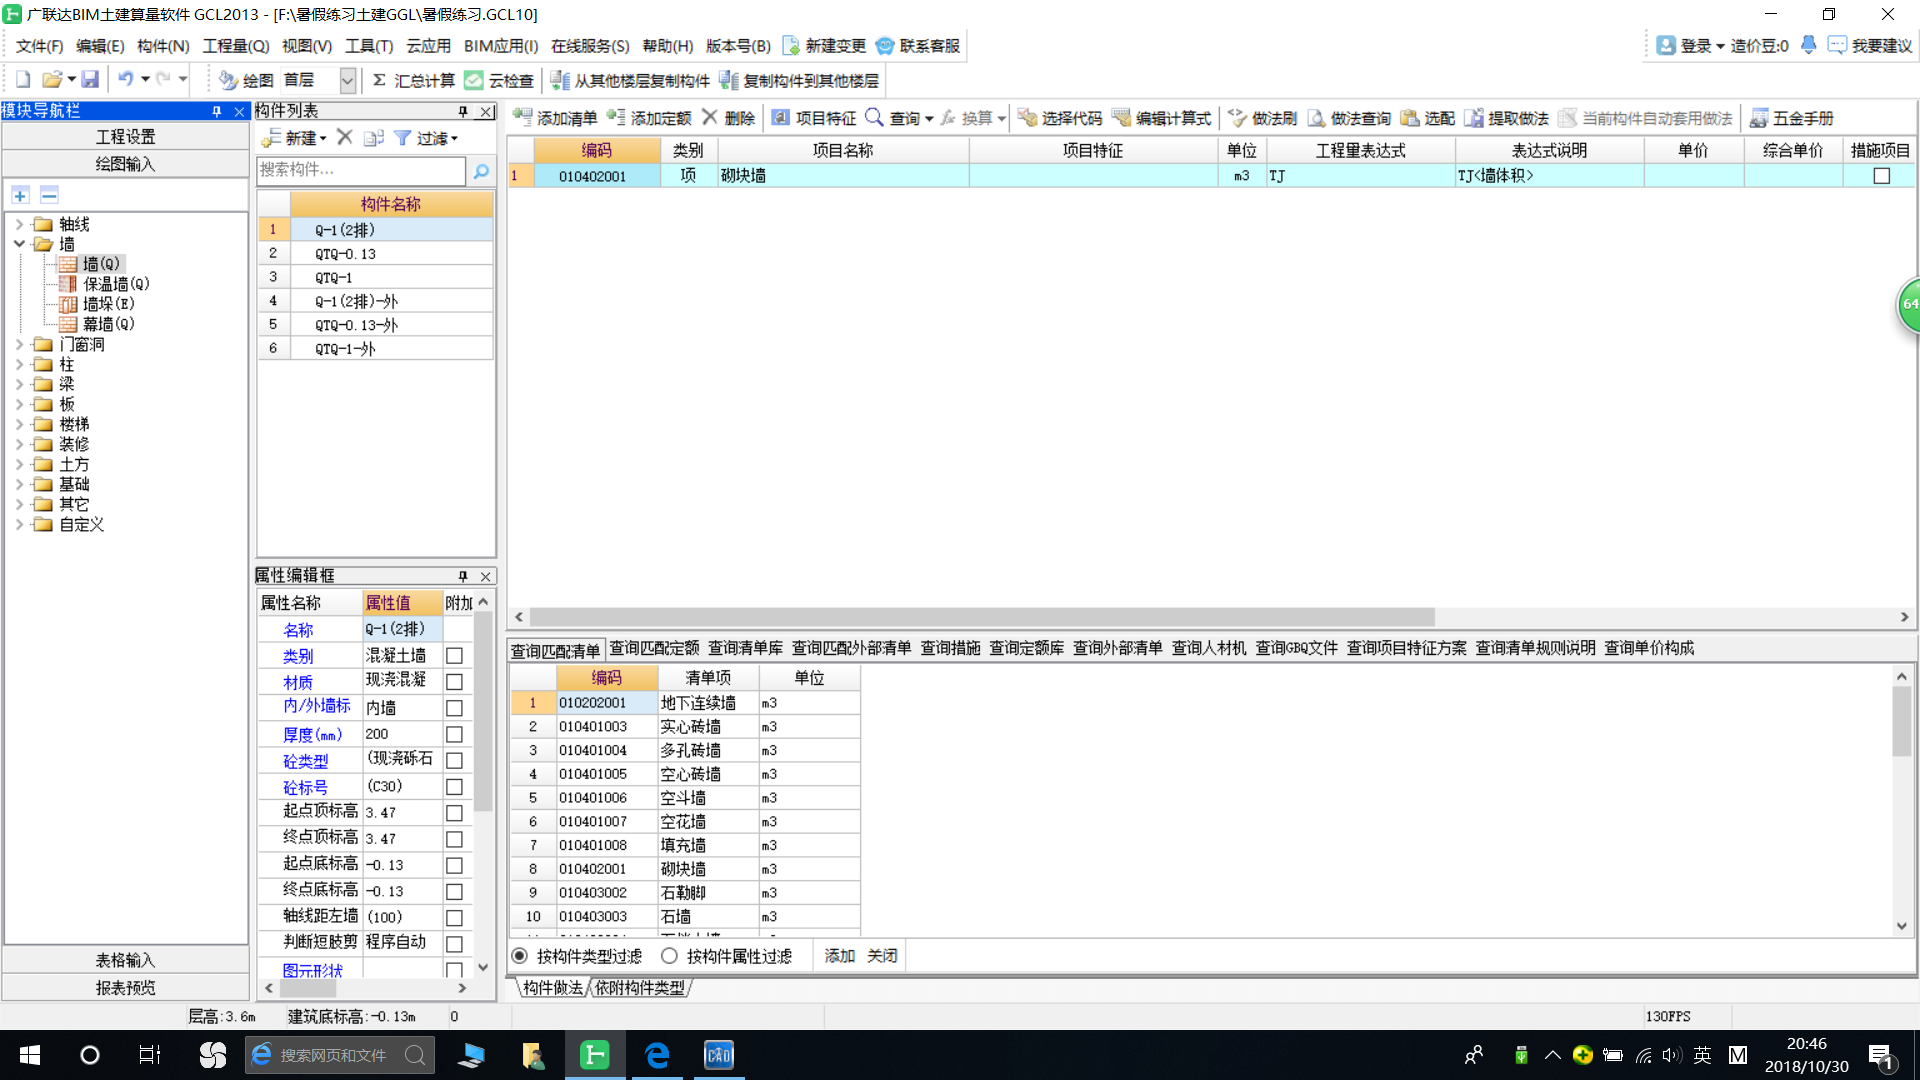Click 工程设置 navigation button
The width and height of the screenshot is (1920, 1080).
[126, 137]
